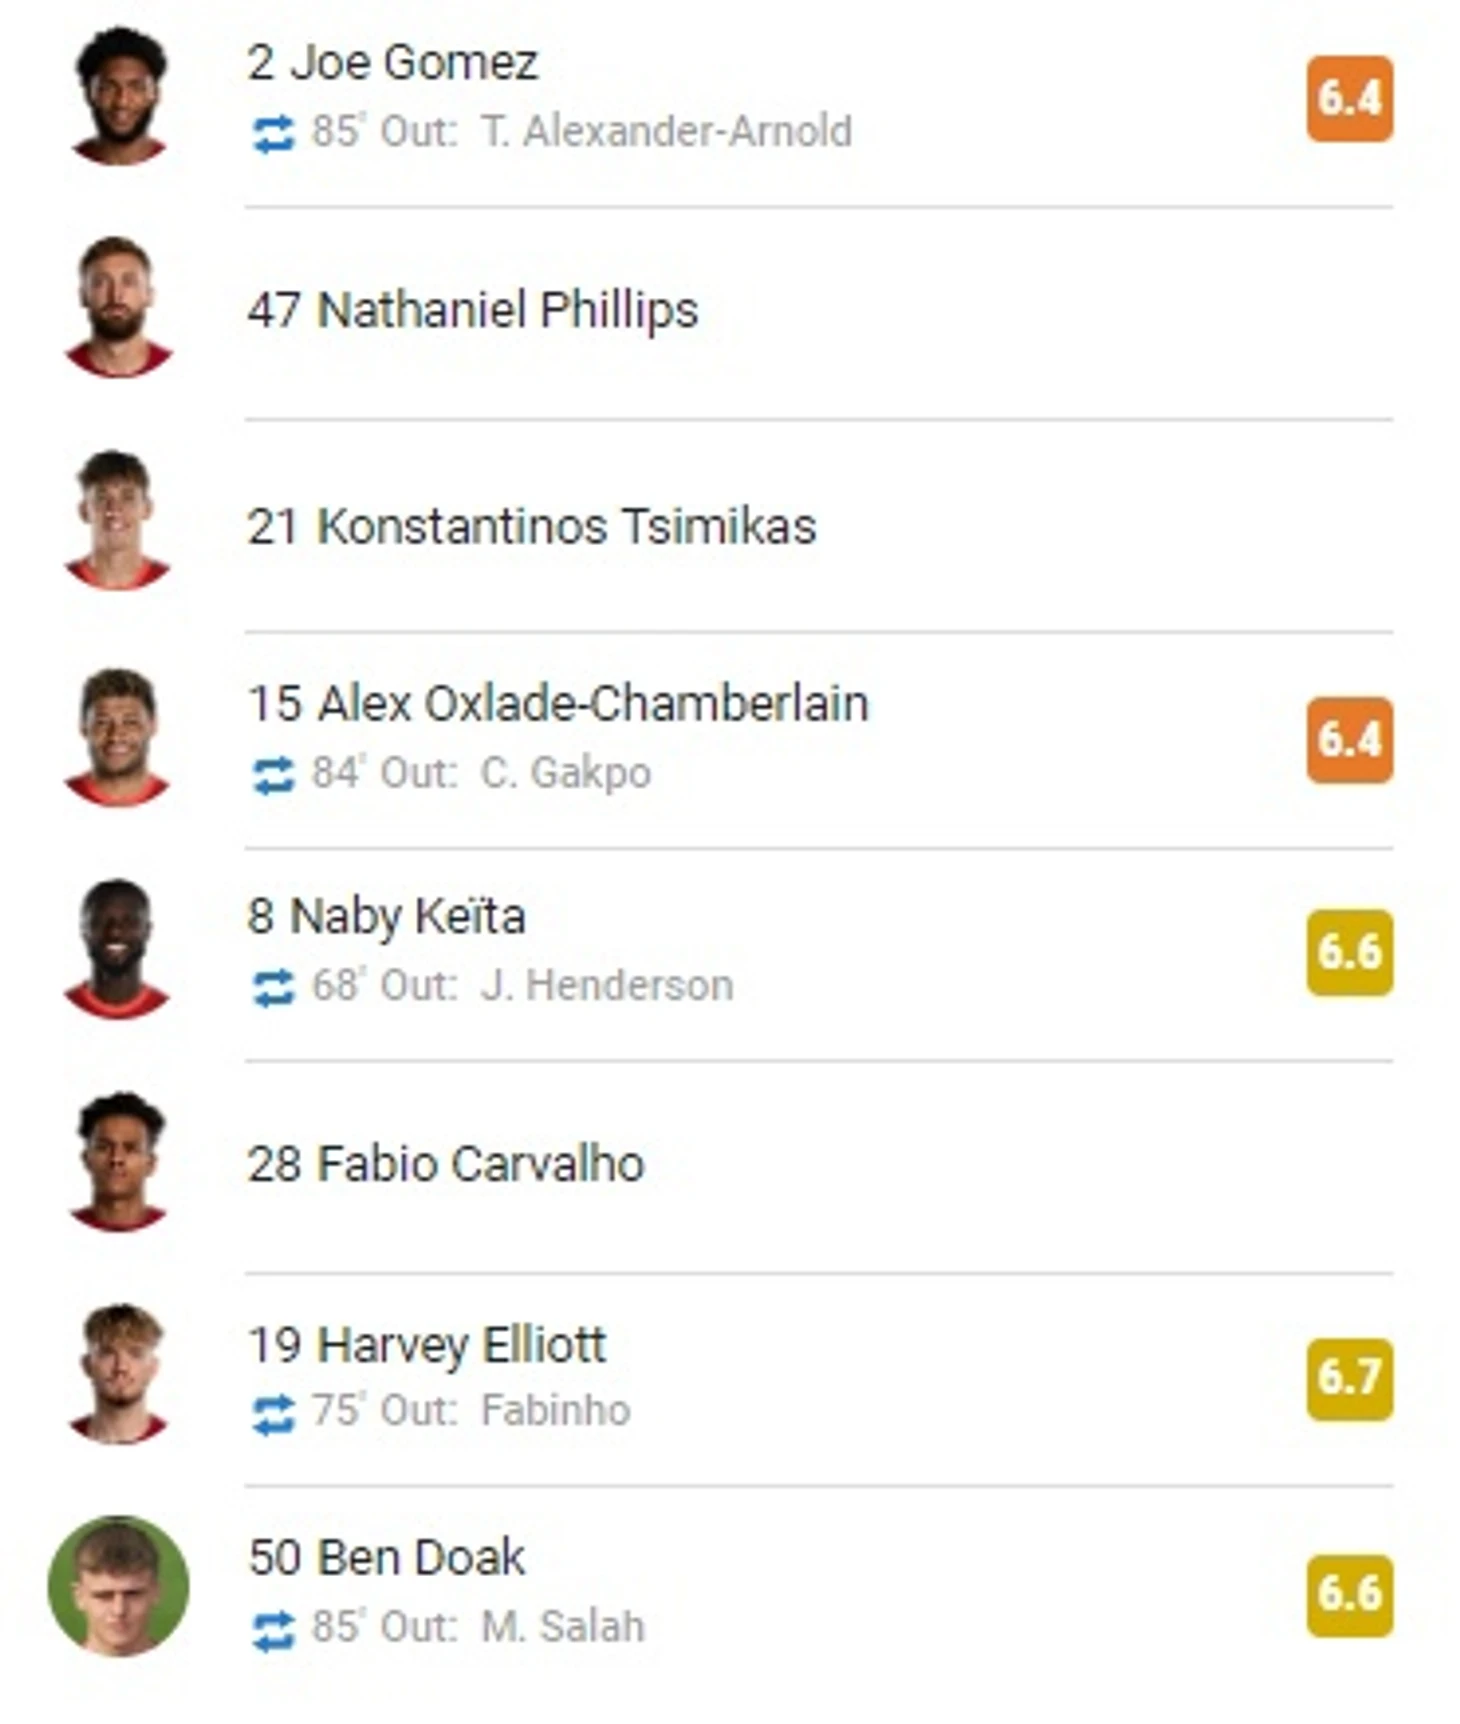Click the substitution arrows under Ben Doak
Screen dimensions: 1460x1724
pos(273,1630)
